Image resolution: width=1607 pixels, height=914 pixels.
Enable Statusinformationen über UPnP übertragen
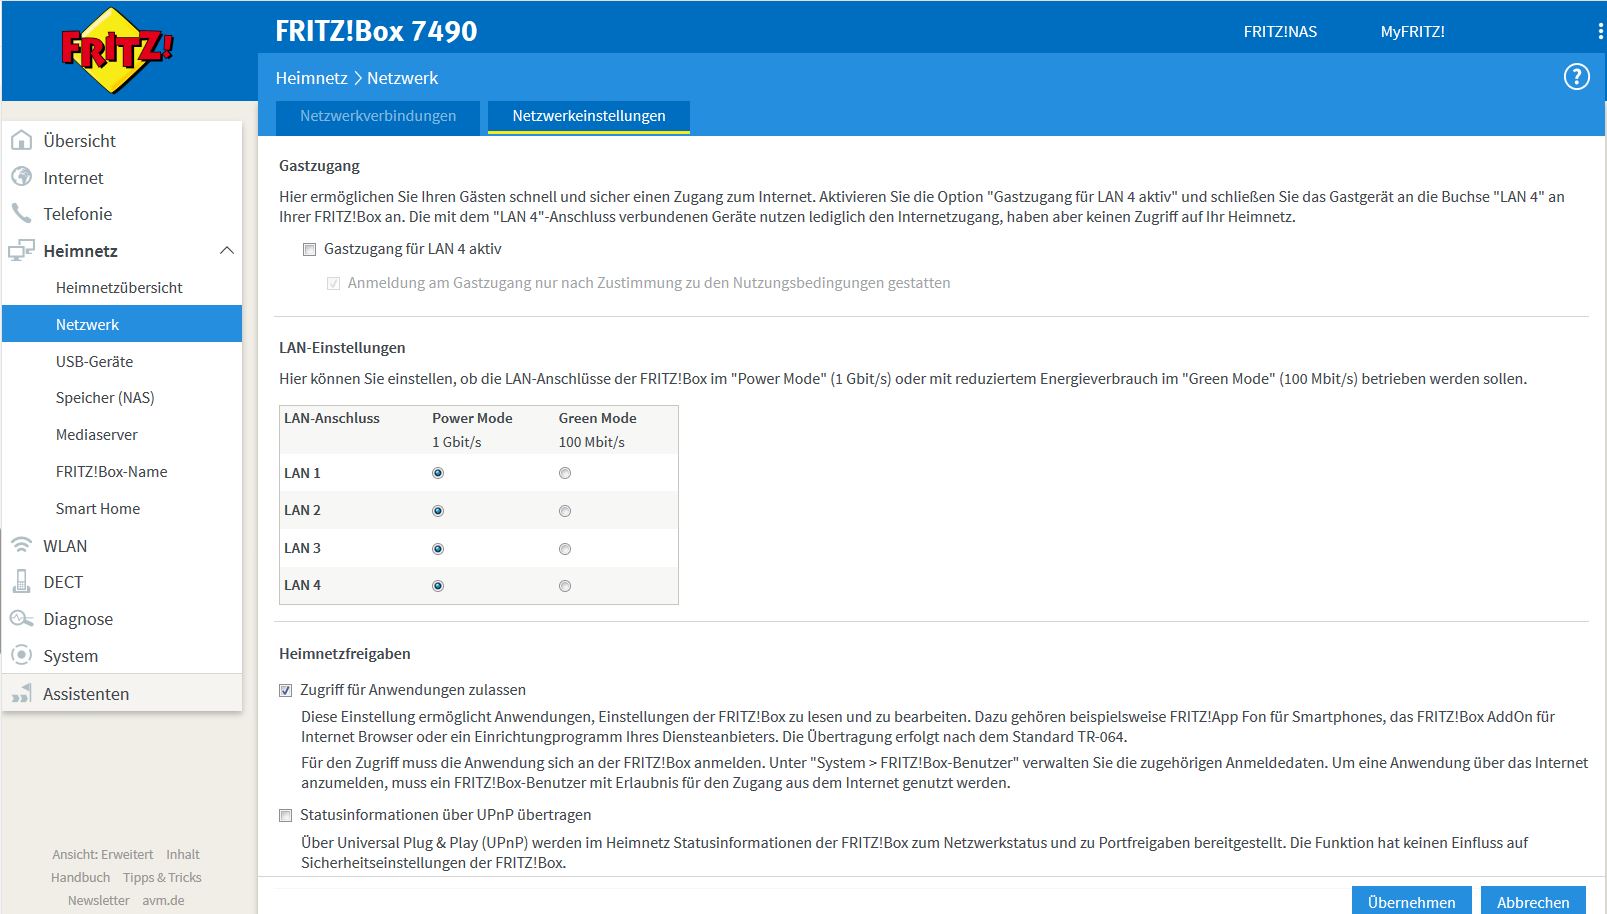click(286, 816)
